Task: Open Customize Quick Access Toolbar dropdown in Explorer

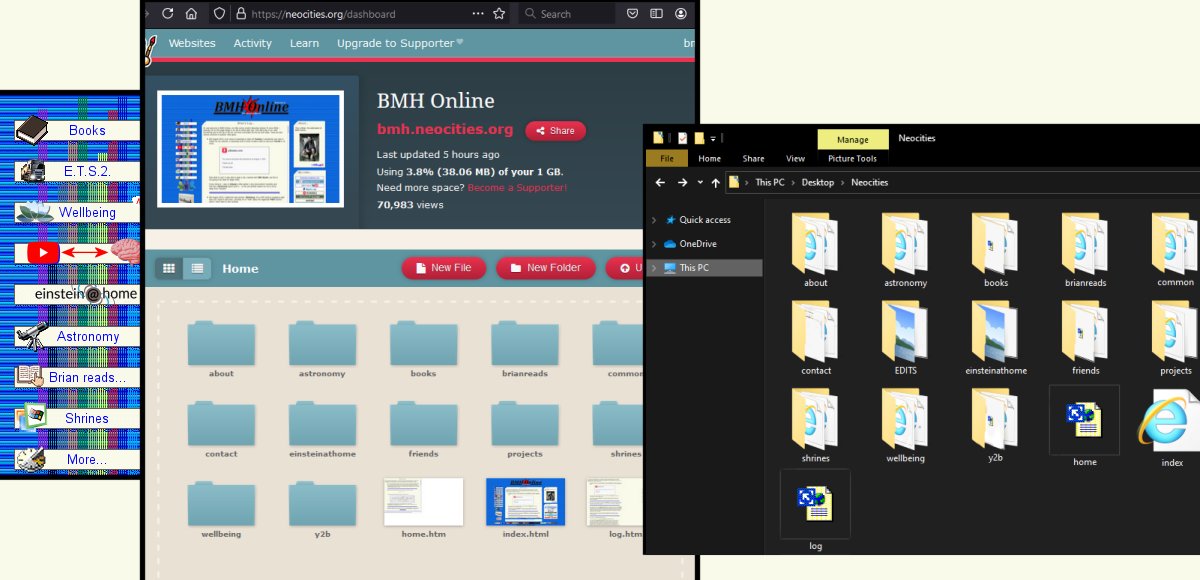Action: pyautogui.click(x=712, y=138)
